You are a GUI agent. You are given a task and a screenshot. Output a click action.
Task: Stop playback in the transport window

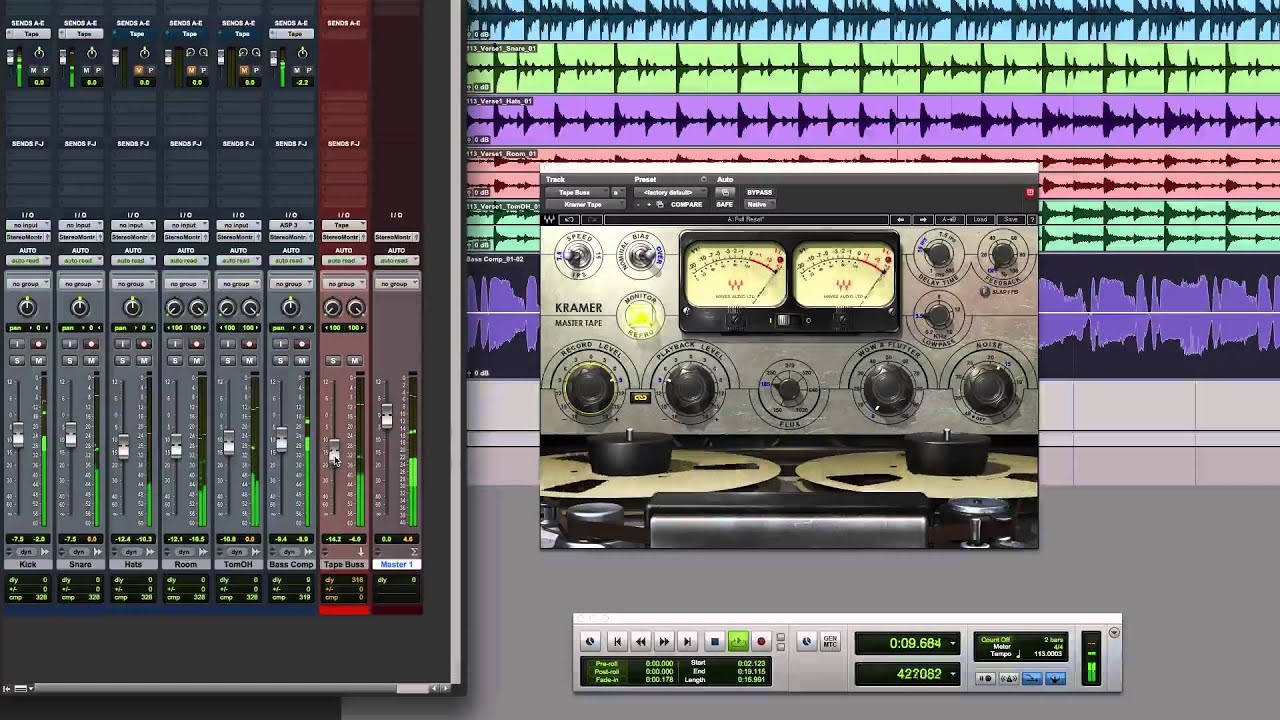[714, 641]
